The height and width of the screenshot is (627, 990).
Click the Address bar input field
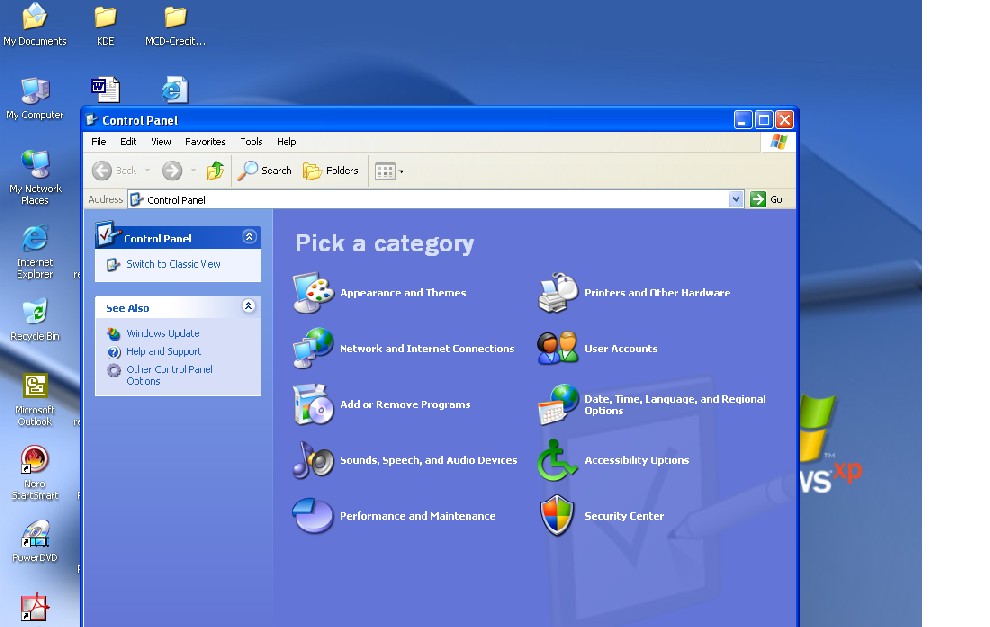click(x=436, y=200)
